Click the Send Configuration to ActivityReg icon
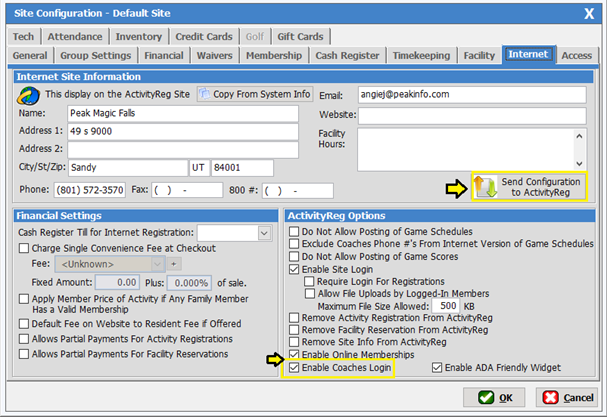 click(x=487, y=186)
